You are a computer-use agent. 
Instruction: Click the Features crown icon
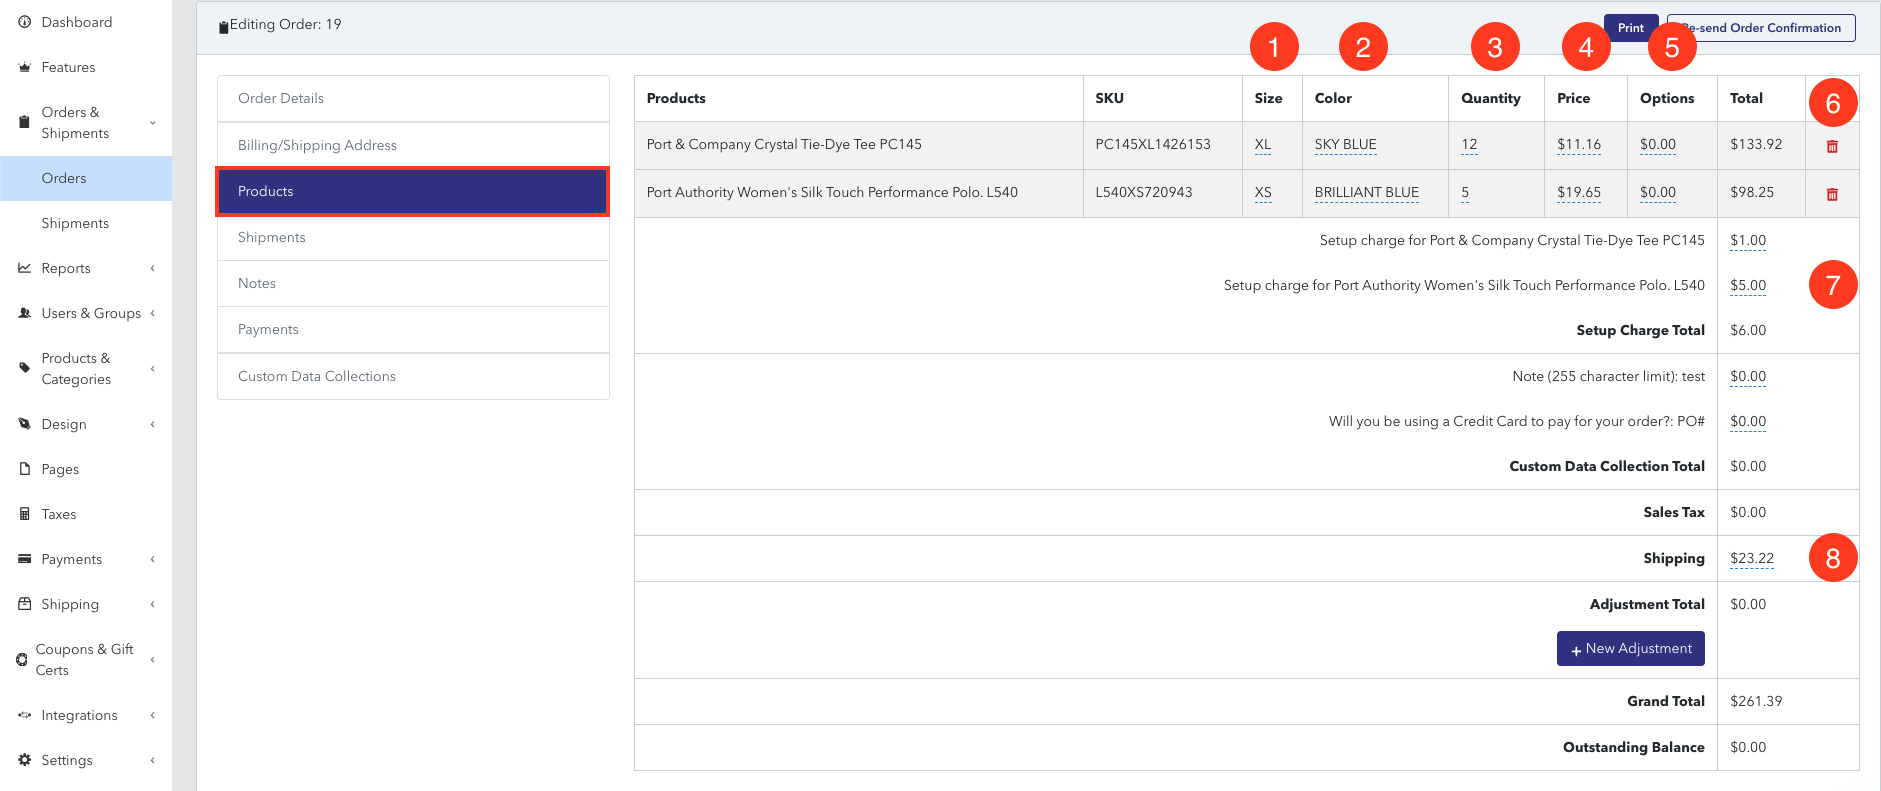[24, 67]
